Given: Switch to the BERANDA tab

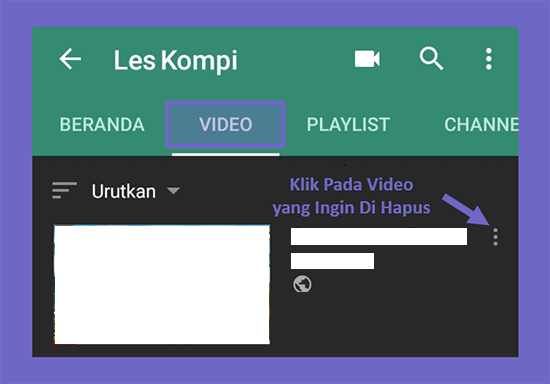Looking at the screenshot, I should [x=102, y=124].
